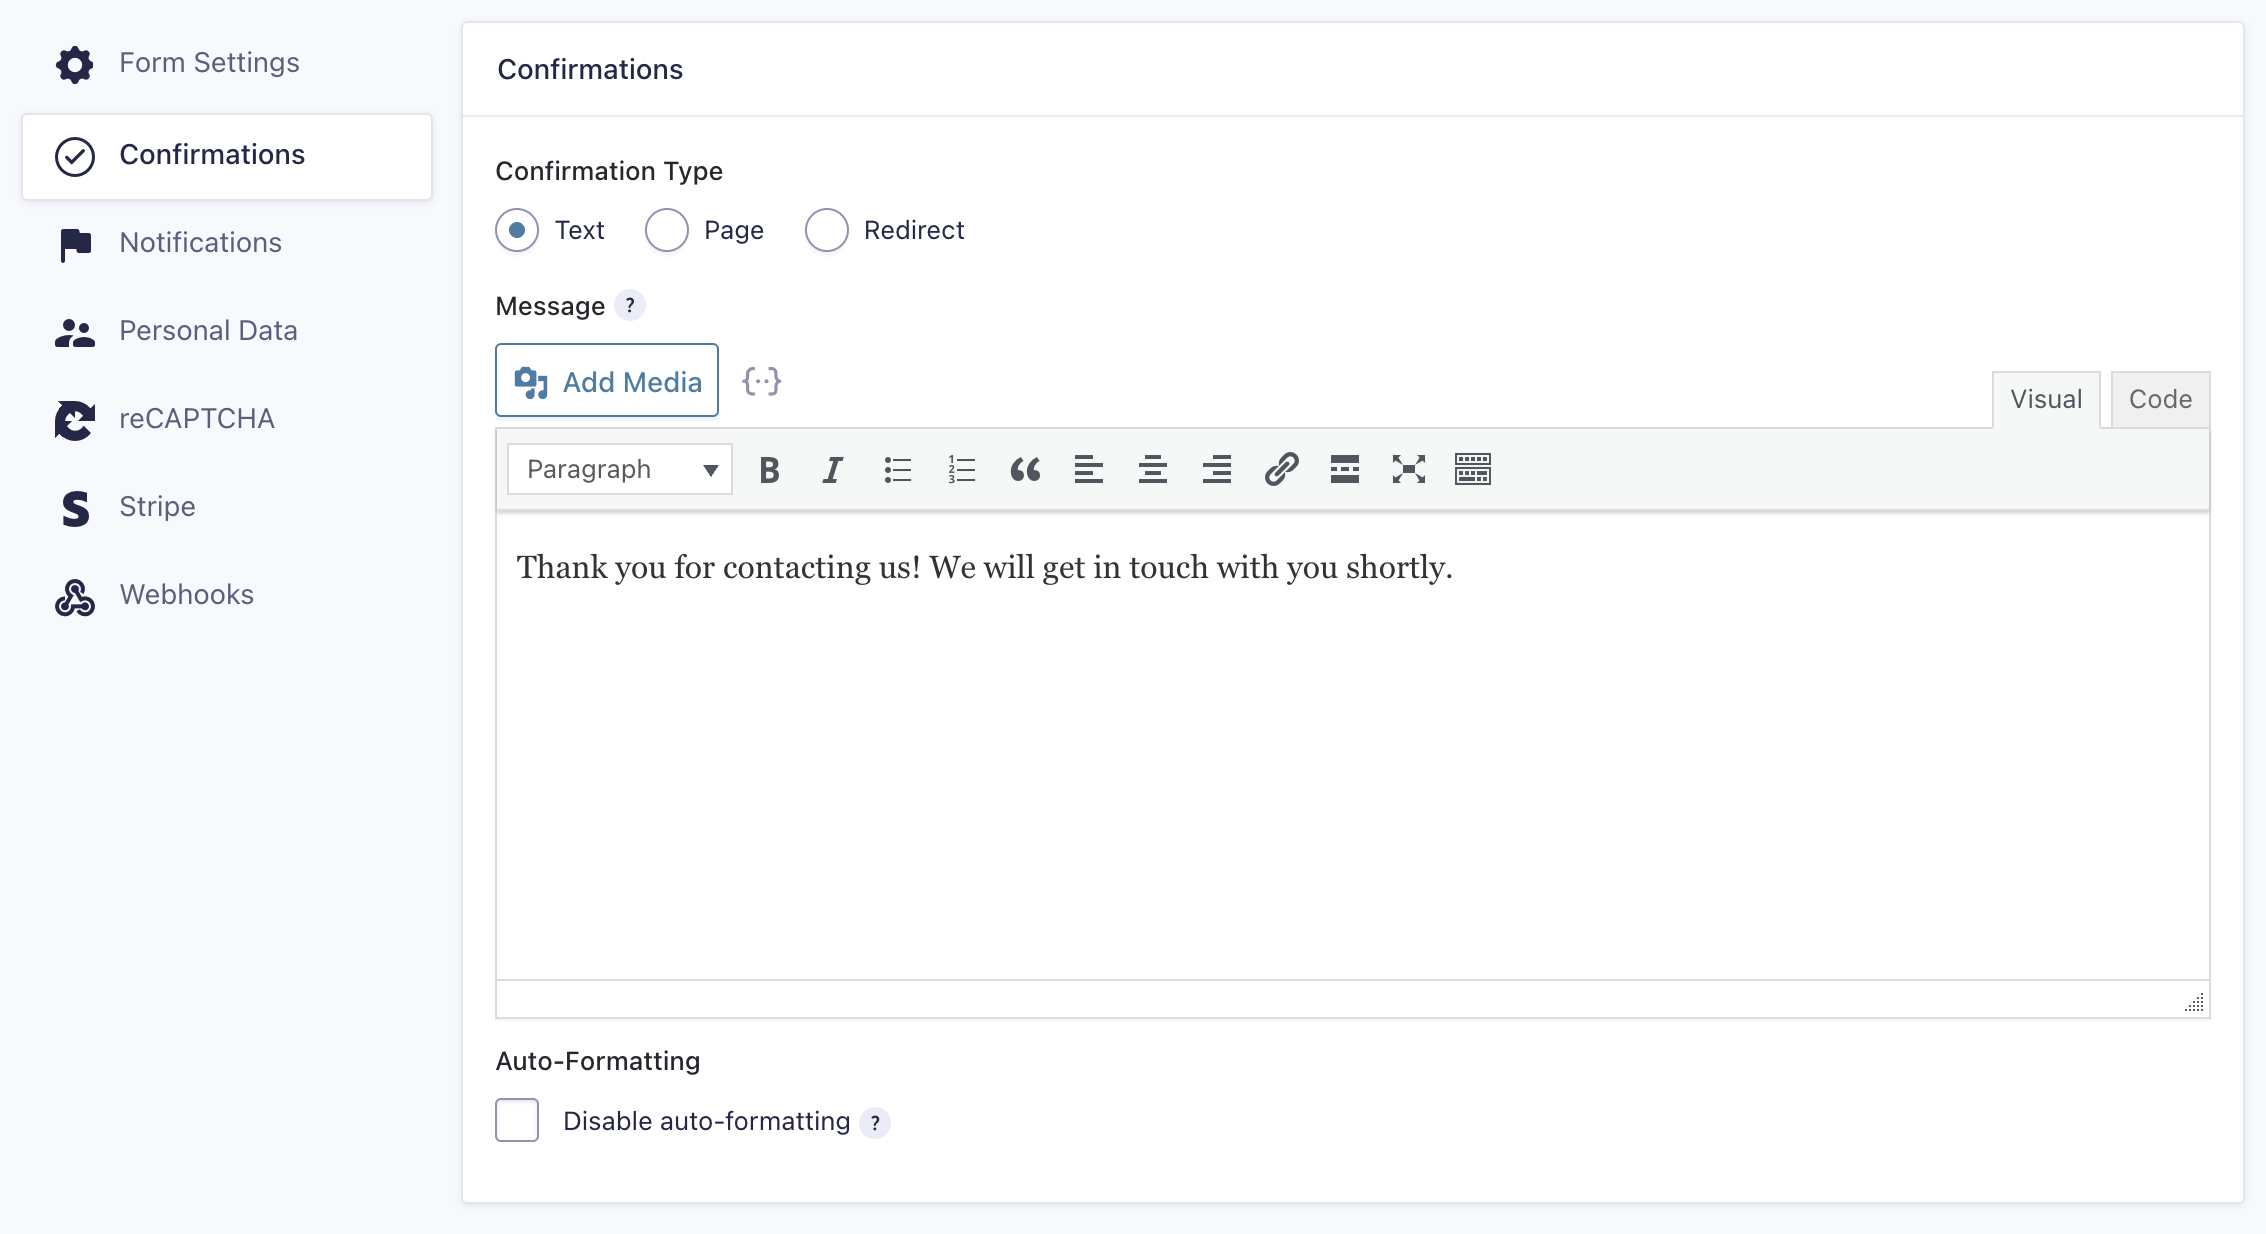2266x1234 pixels.
Task: Align text center
Action: [x=1153, y=469]
